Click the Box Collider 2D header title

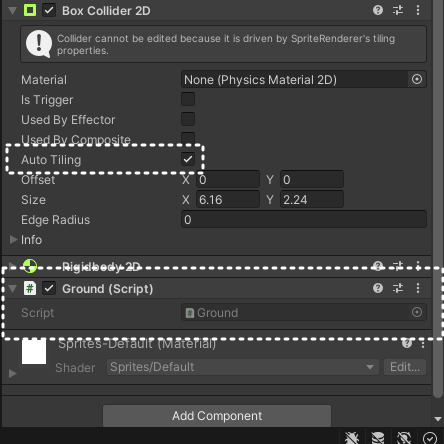(x=106, y=11)
